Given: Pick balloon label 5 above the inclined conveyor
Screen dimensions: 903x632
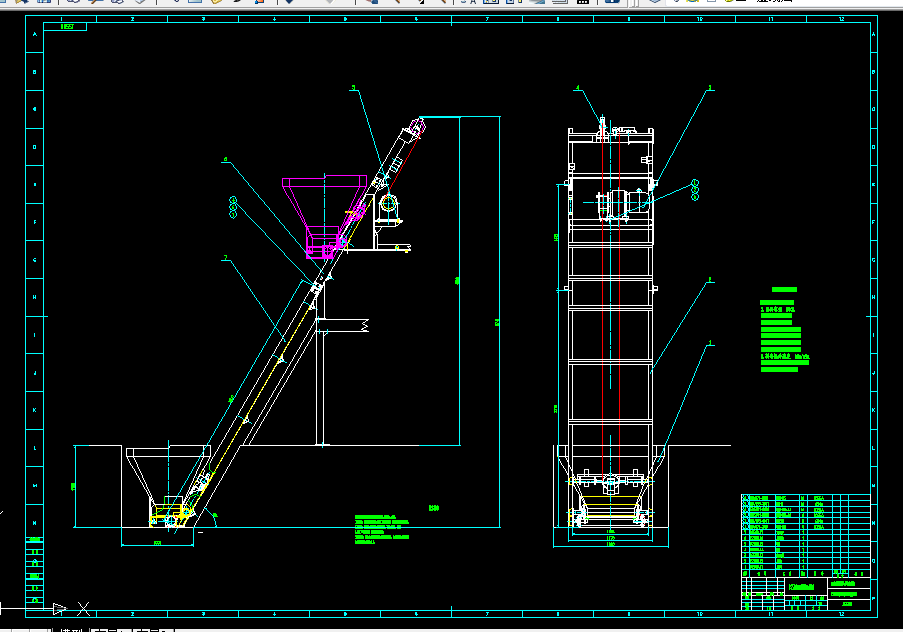Looking at the screenshot, I should pyautogui.click(x=354, y=88).
